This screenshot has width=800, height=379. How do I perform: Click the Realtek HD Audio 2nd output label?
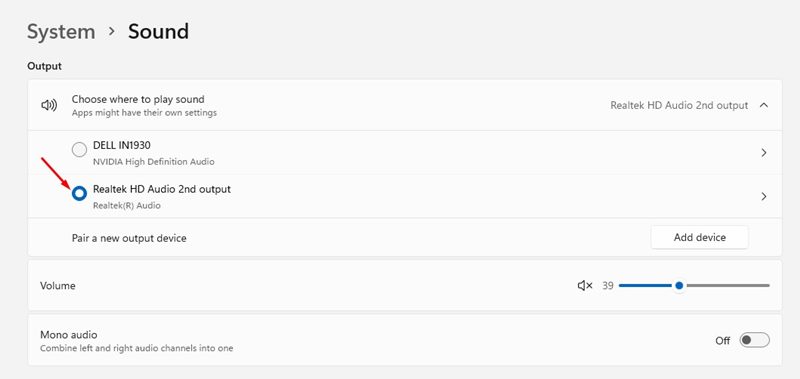[x=162, y=189]
